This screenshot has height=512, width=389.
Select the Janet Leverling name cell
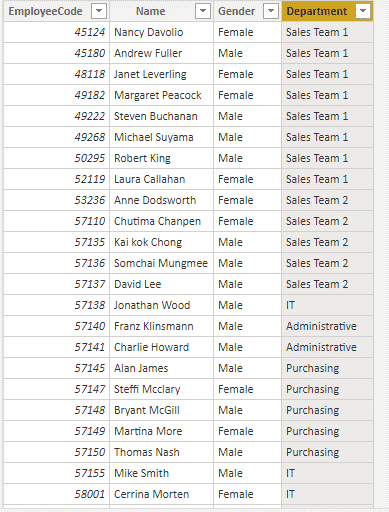161,74
